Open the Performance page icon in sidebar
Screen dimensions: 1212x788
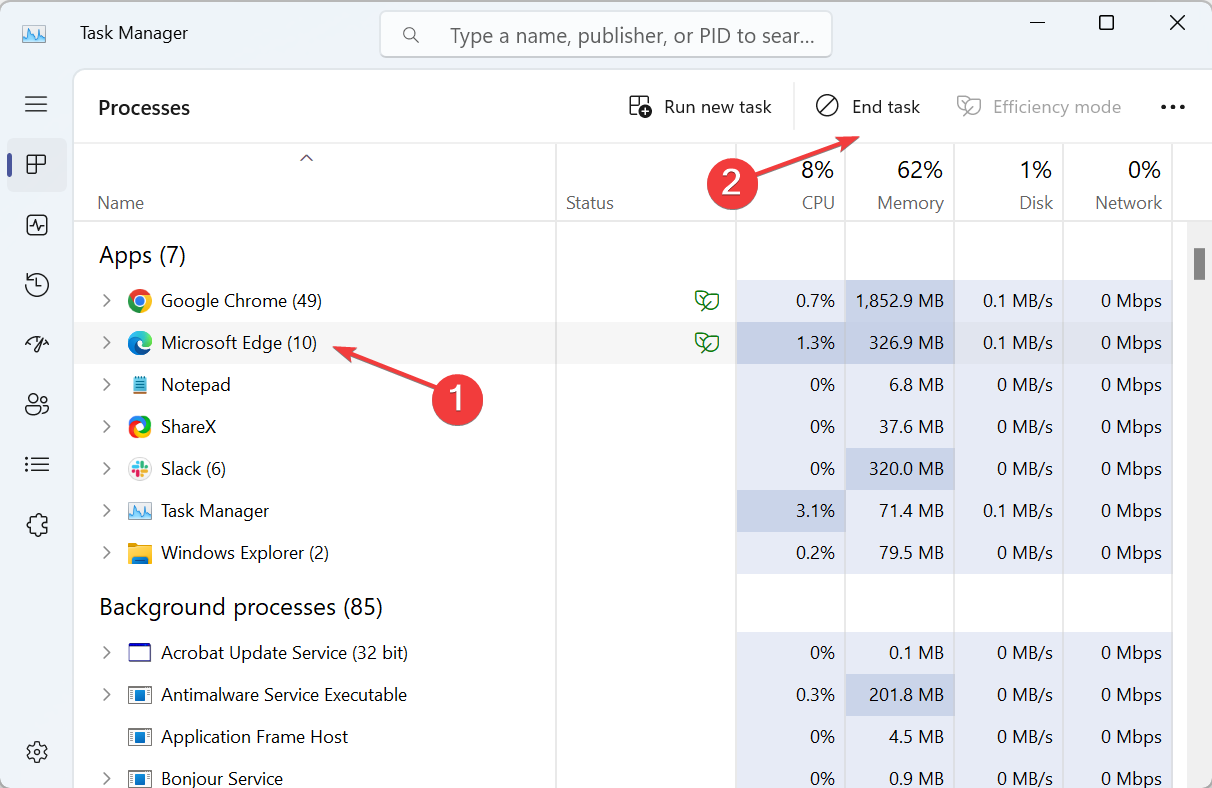click(x=37, y=225)
